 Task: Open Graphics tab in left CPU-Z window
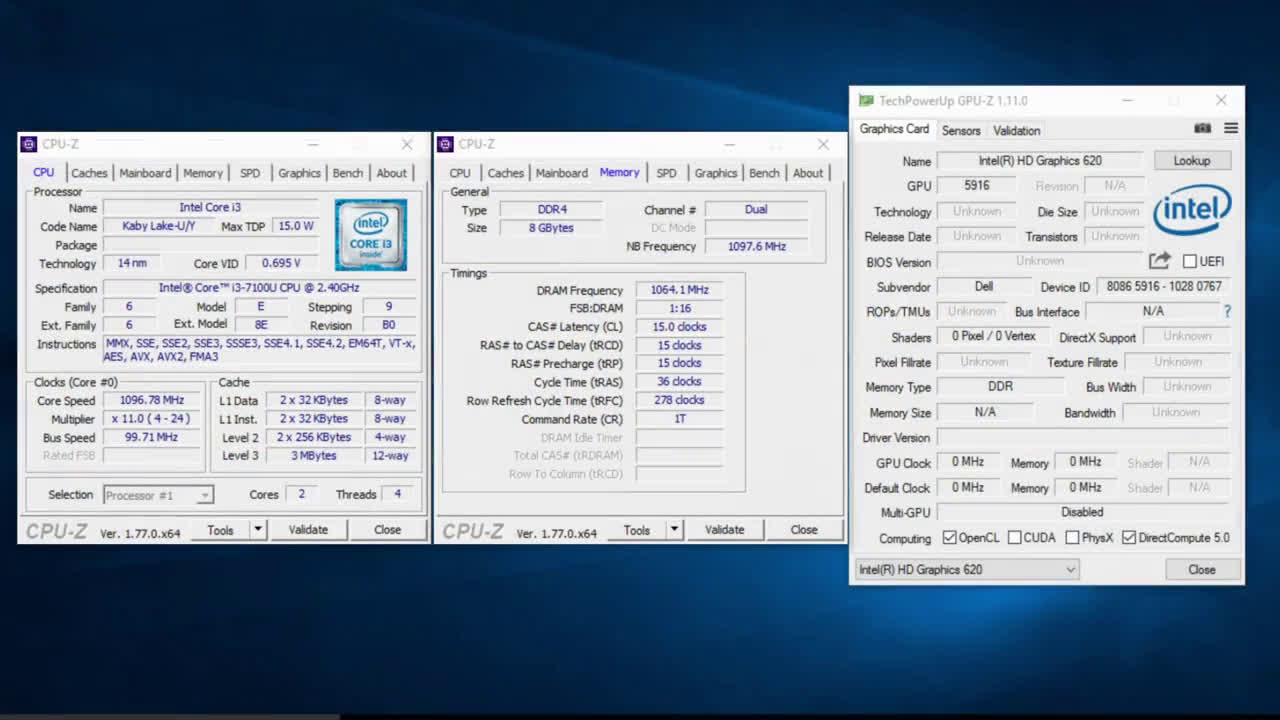tap(299, 173)
